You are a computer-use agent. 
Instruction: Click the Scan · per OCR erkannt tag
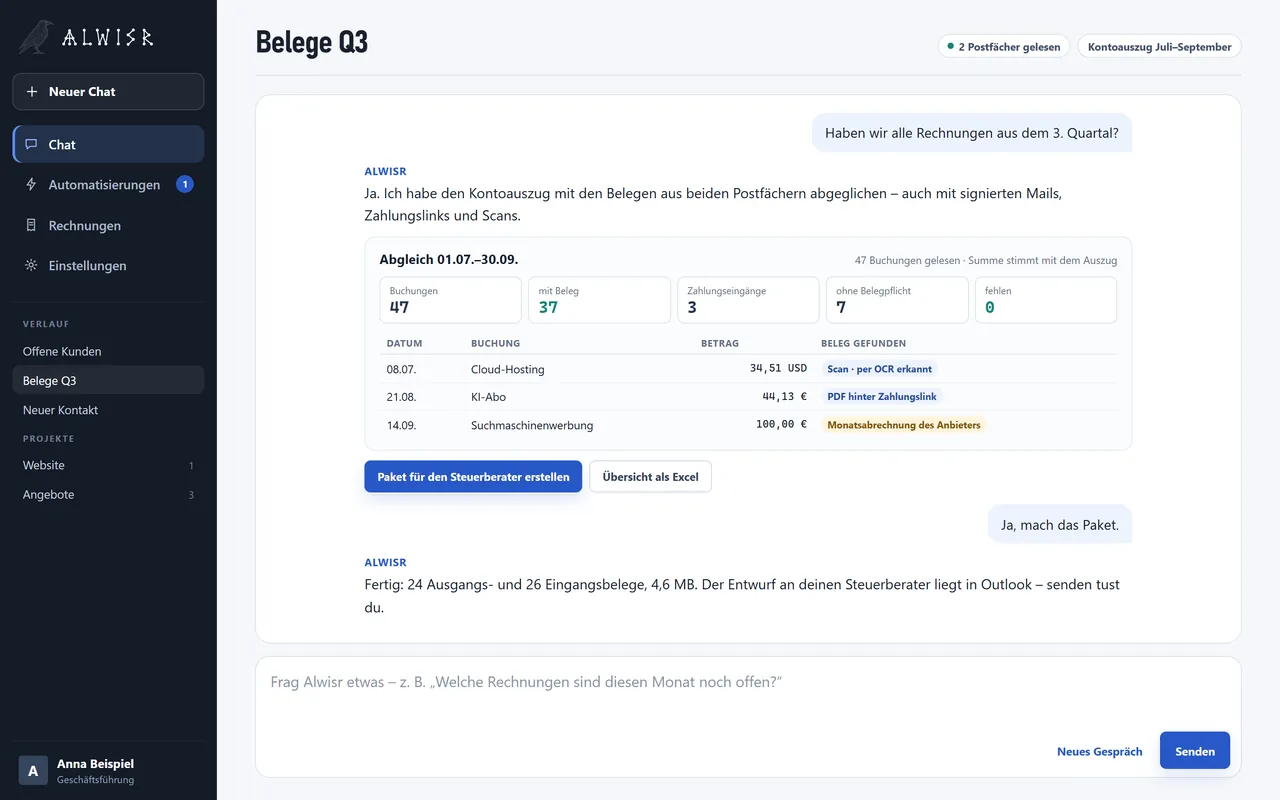pyautogui.click(x=880, y=369)
